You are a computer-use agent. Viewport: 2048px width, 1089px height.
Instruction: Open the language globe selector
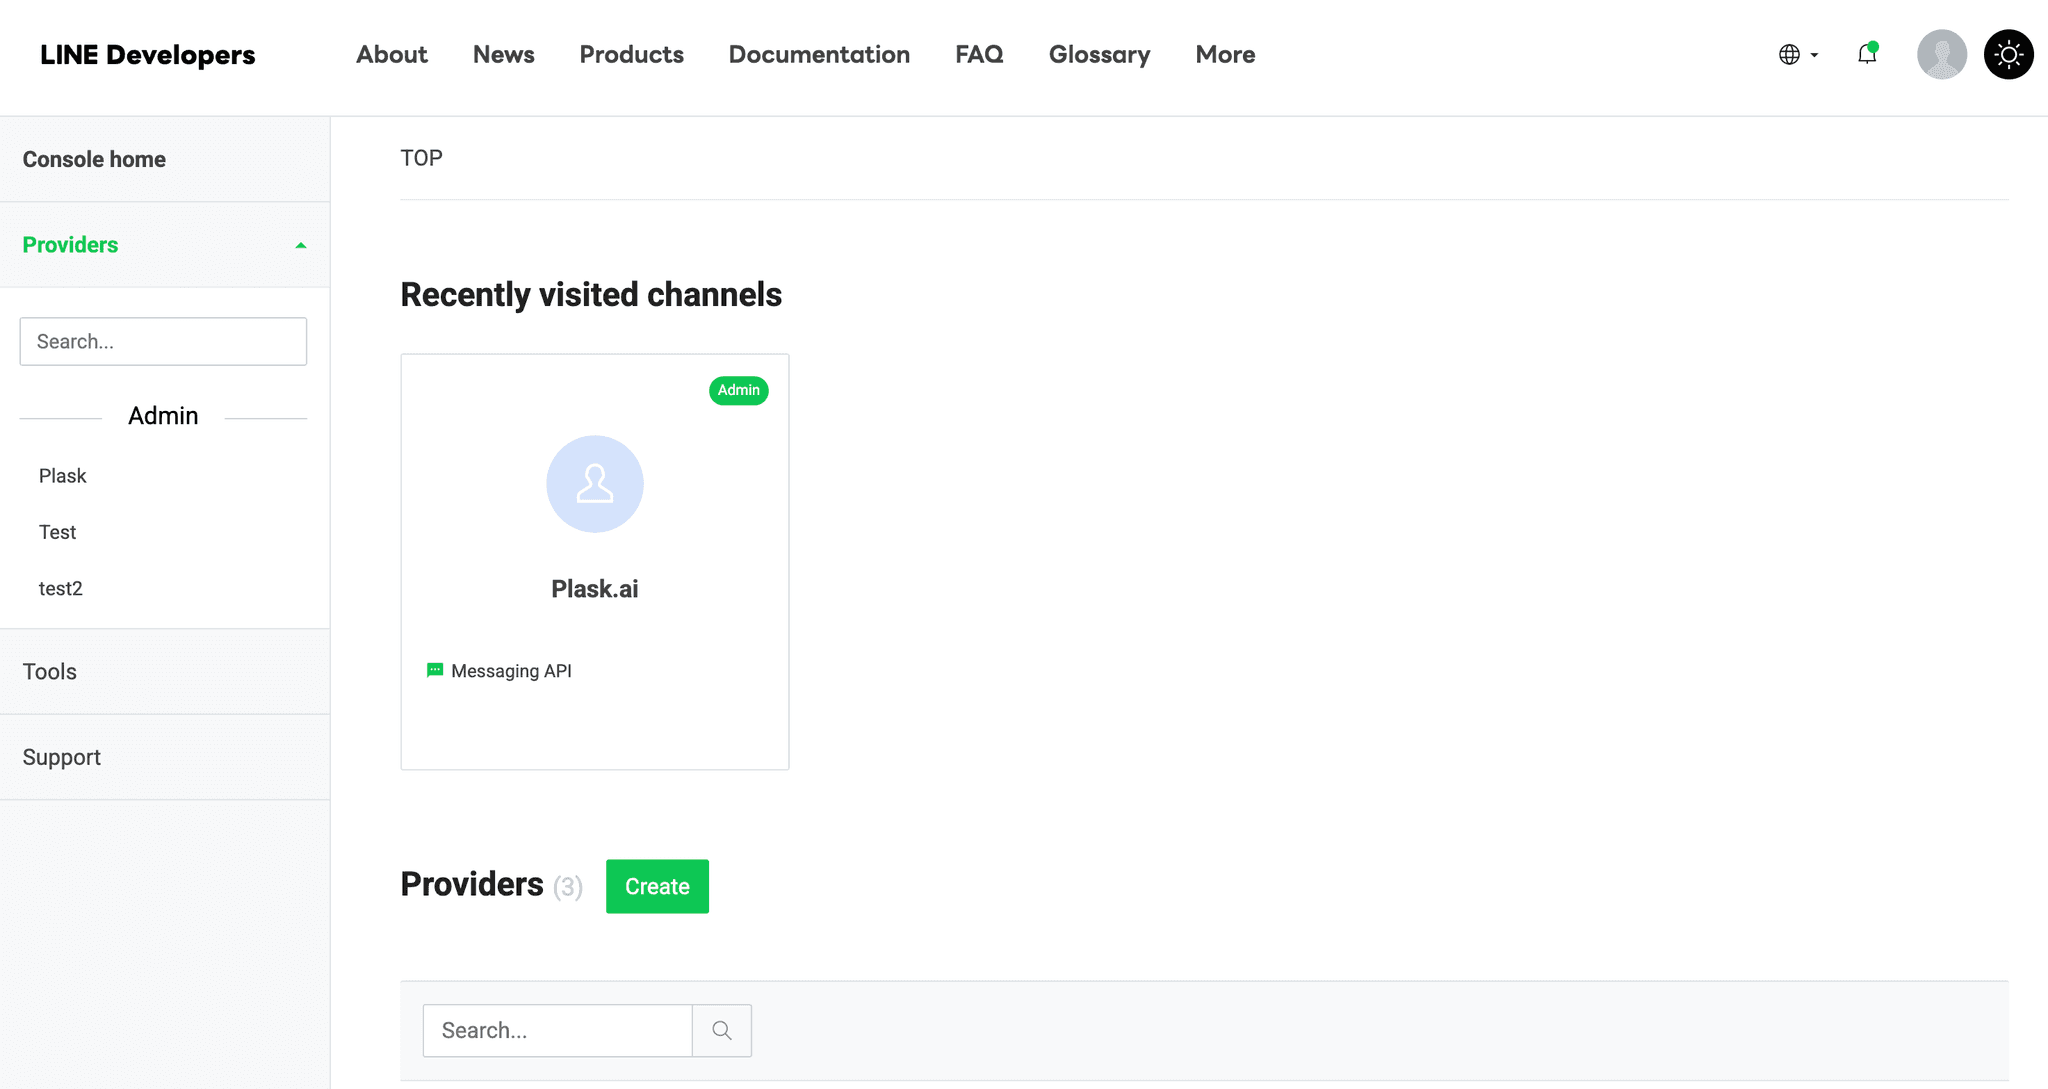tap(1798, 55)
